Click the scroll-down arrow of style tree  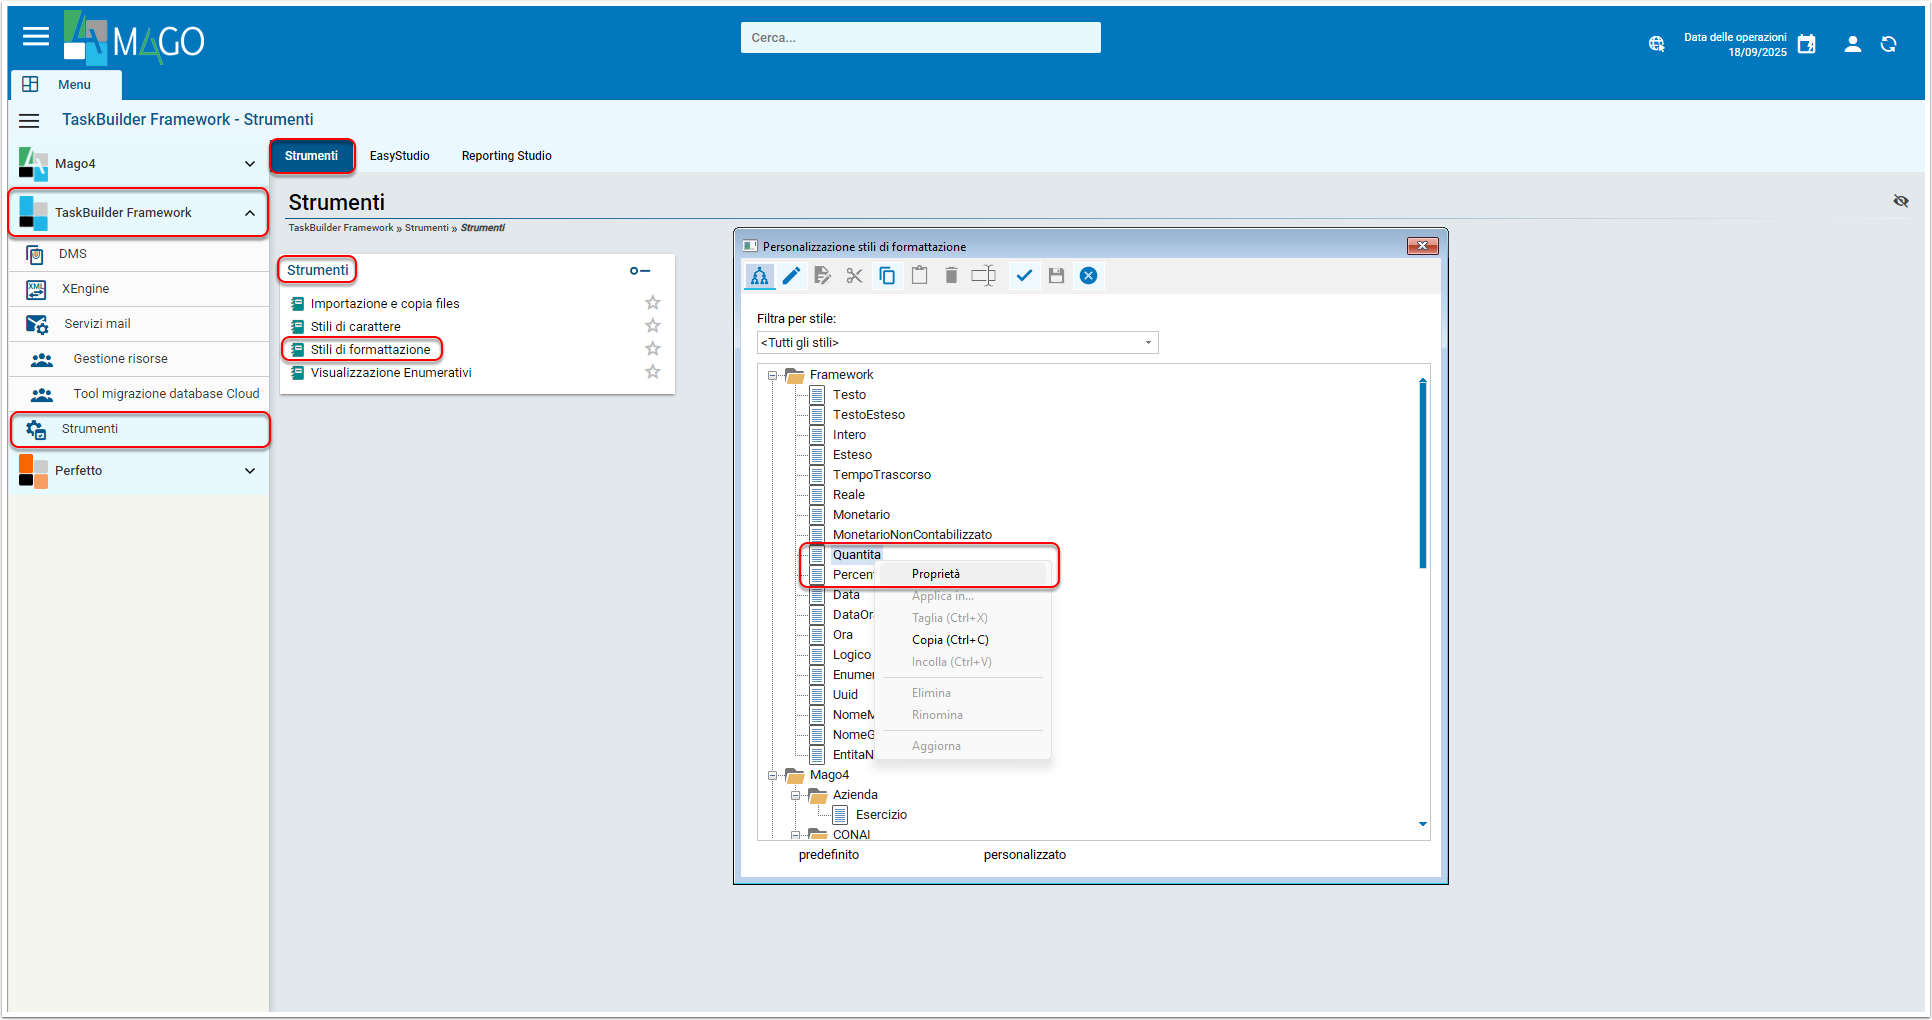tap(1422, 824)
